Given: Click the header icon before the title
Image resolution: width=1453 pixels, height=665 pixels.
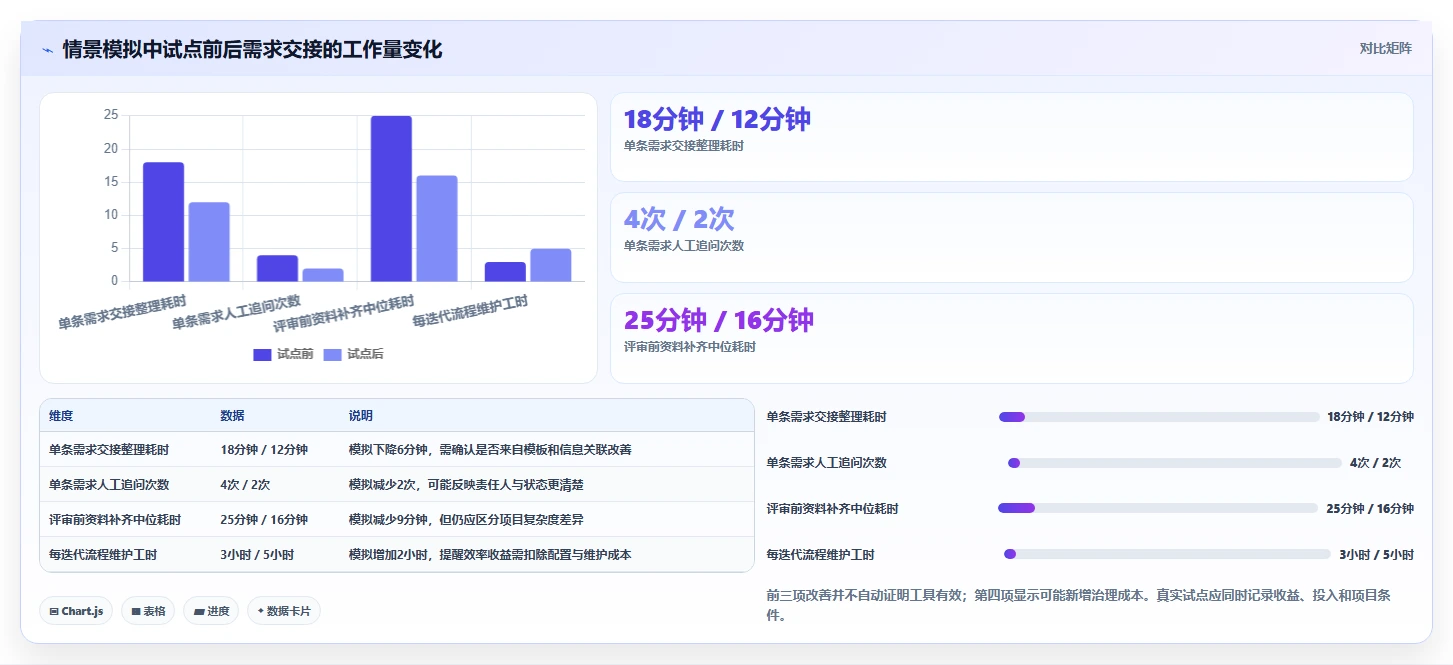Looking at the screenshot, I should point(47,50).
